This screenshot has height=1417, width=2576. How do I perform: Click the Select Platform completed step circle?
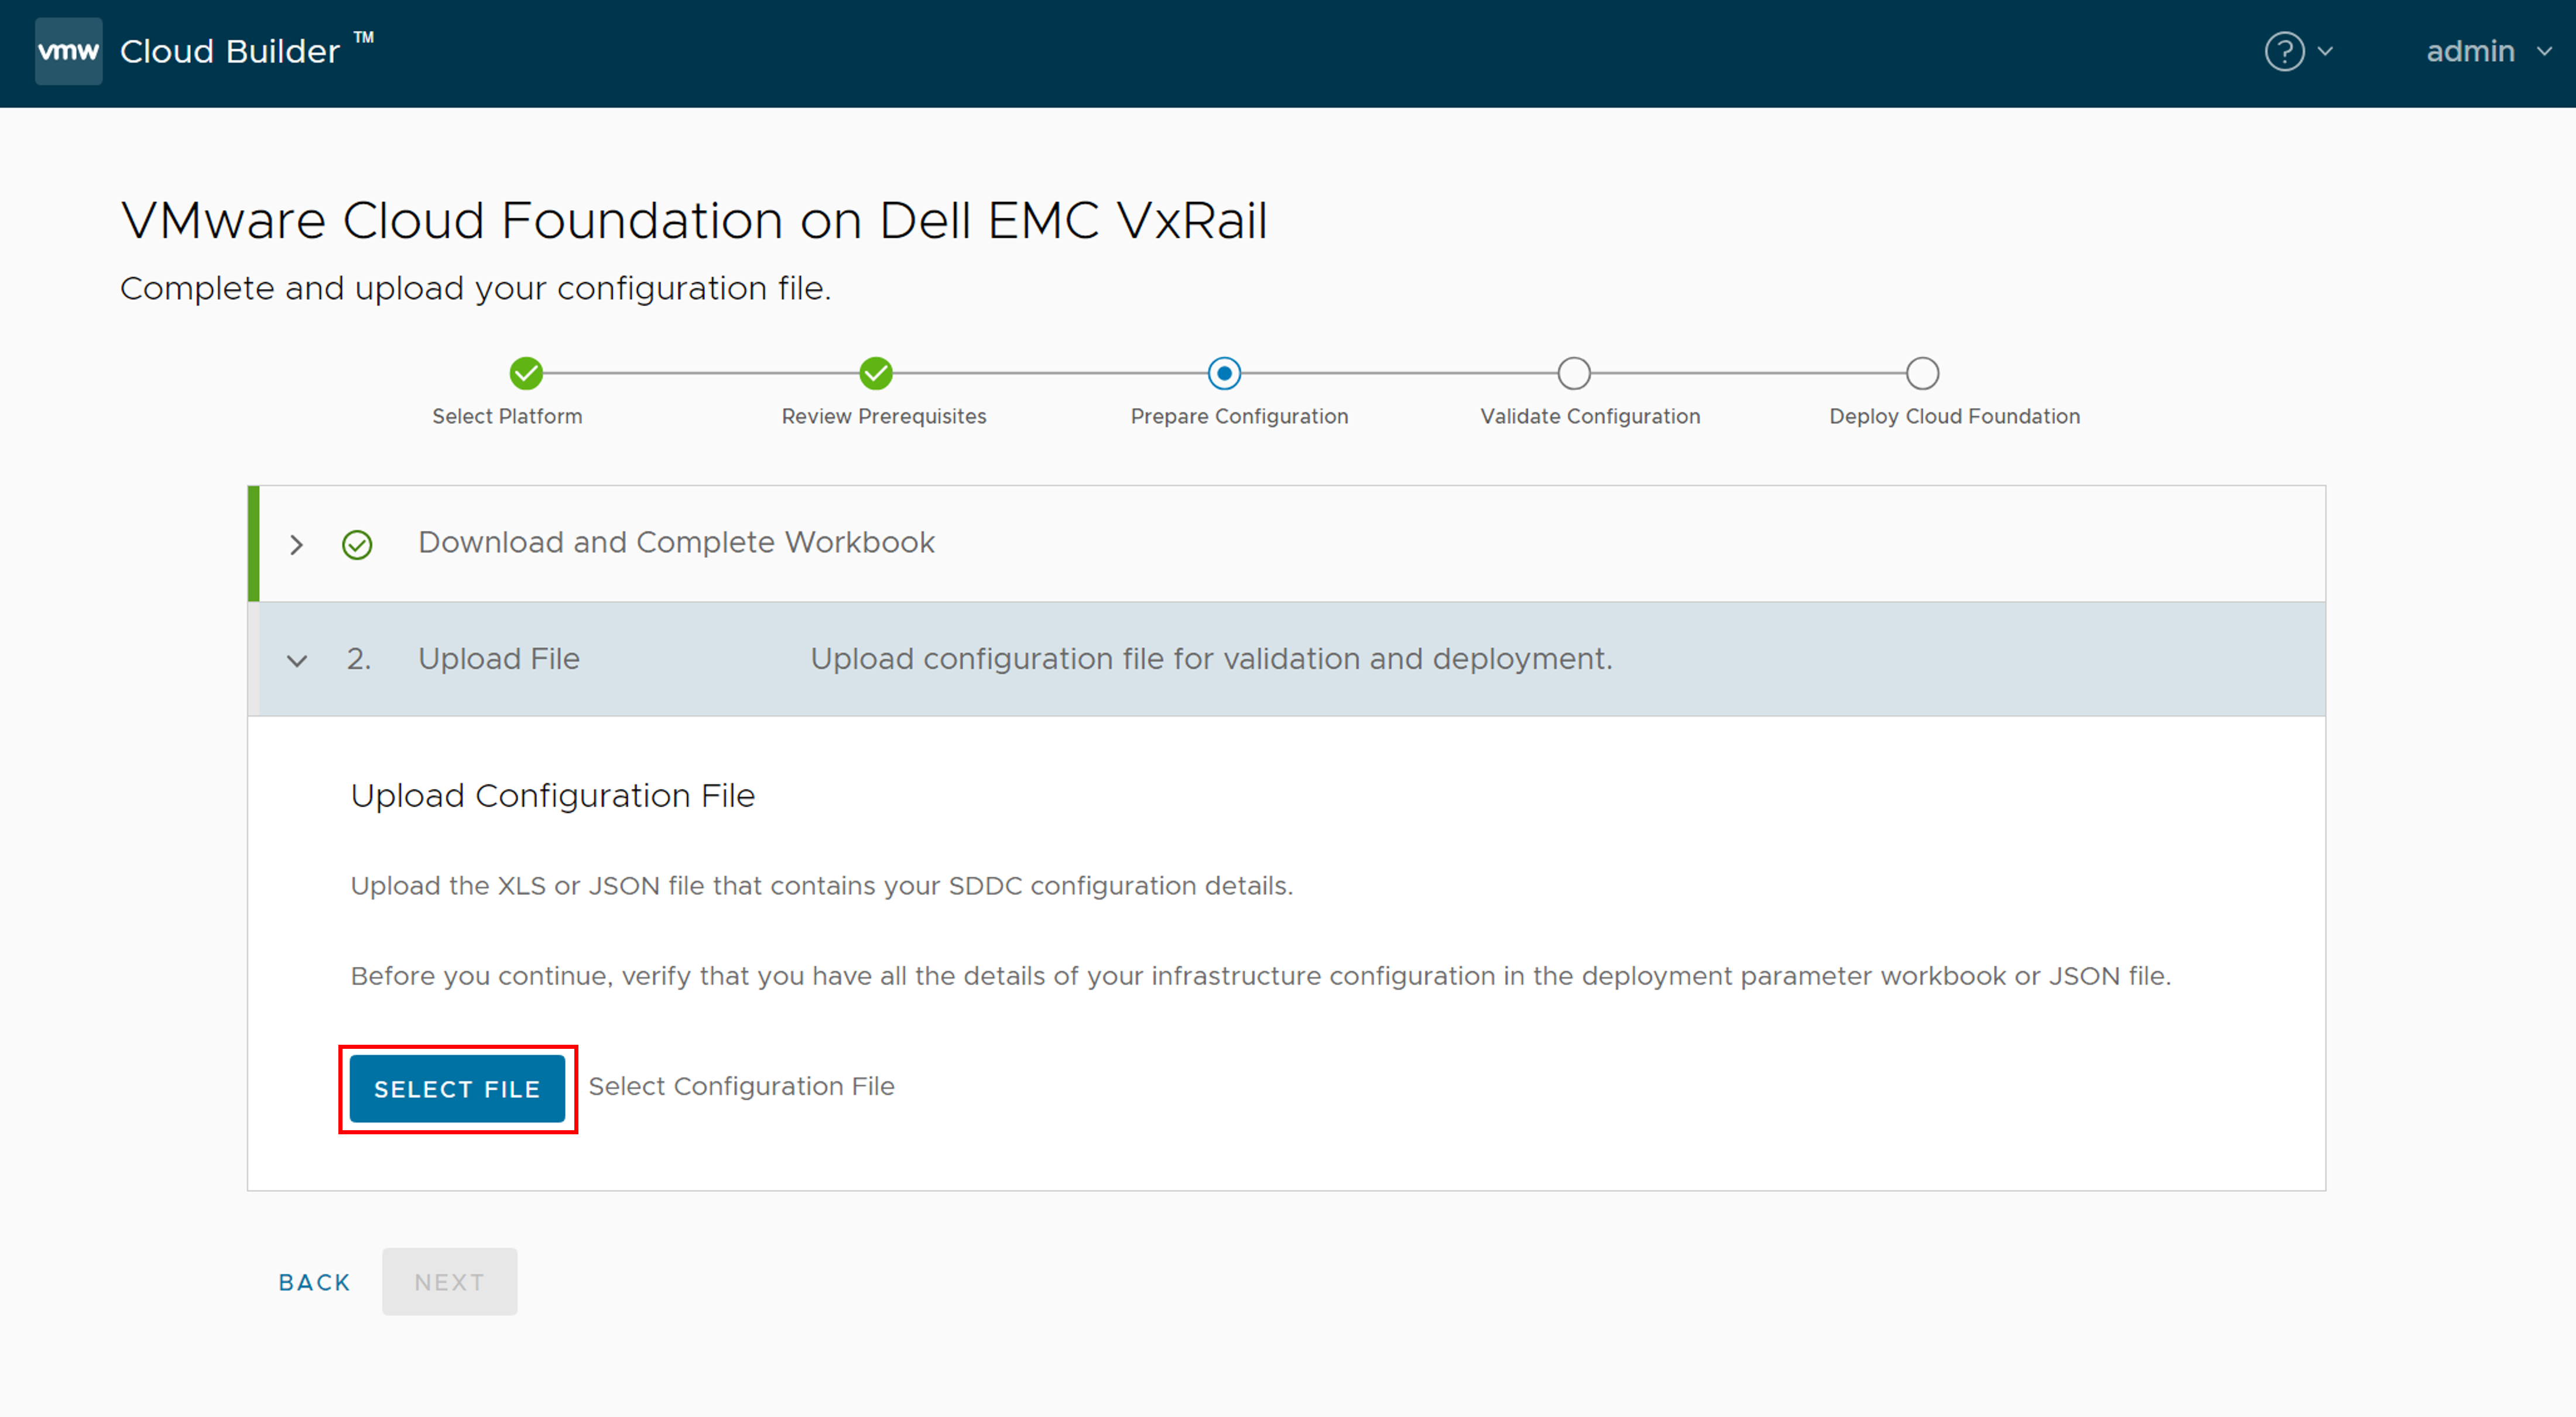[526, 374]
